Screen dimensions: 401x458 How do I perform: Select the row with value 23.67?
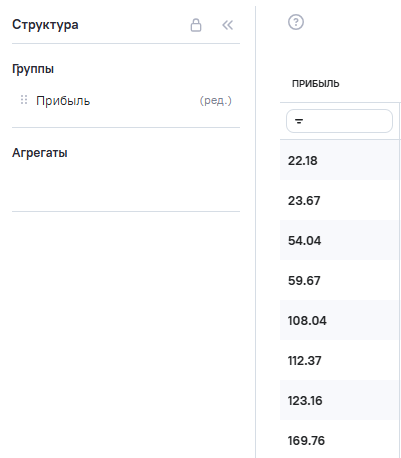point(340,200)
